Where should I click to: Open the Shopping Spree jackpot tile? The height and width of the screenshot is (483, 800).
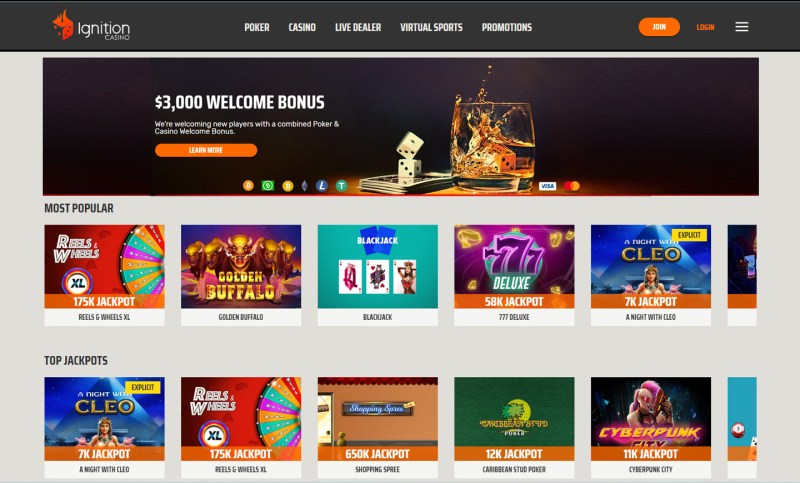[378, 427]
